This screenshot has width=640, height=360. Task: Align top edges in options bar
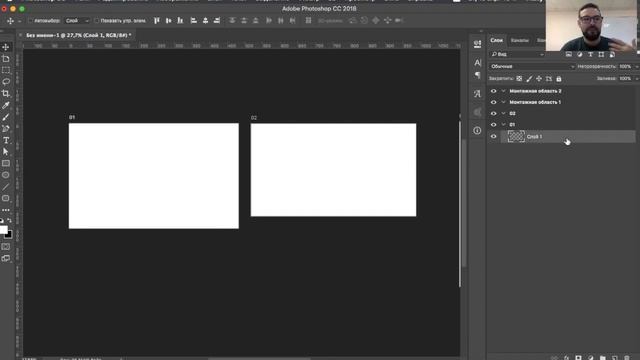tap(157, 20)
